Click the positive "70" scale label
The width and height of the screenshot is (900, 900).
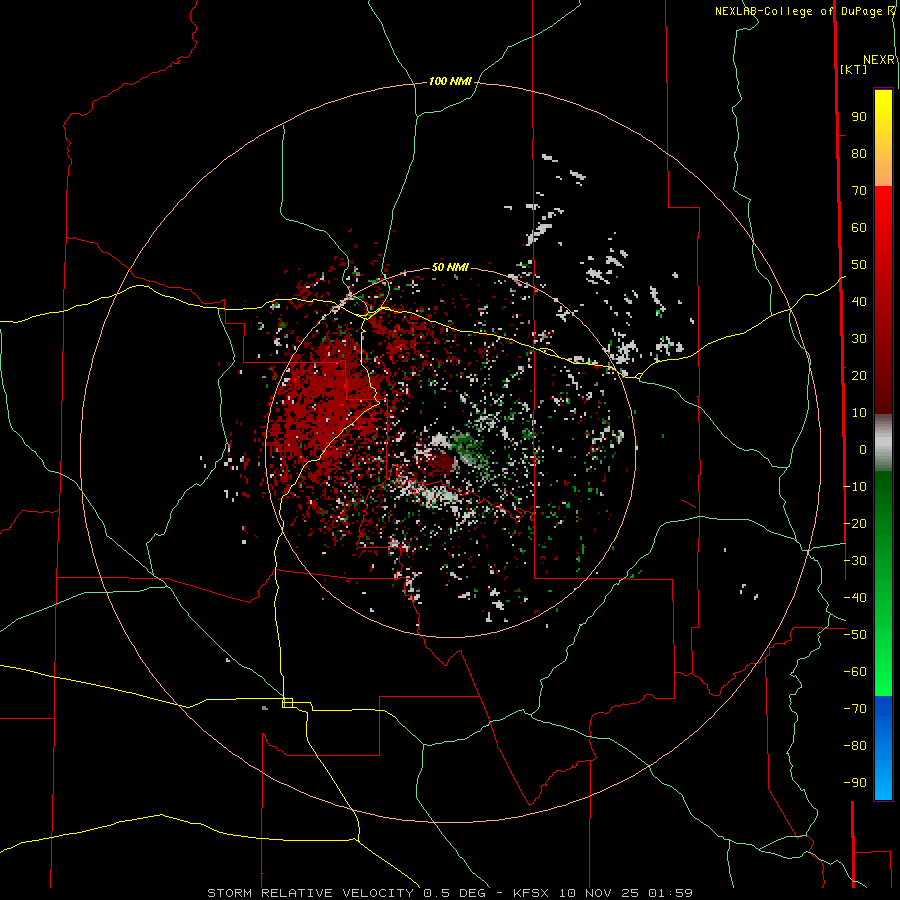click(859, 191)
